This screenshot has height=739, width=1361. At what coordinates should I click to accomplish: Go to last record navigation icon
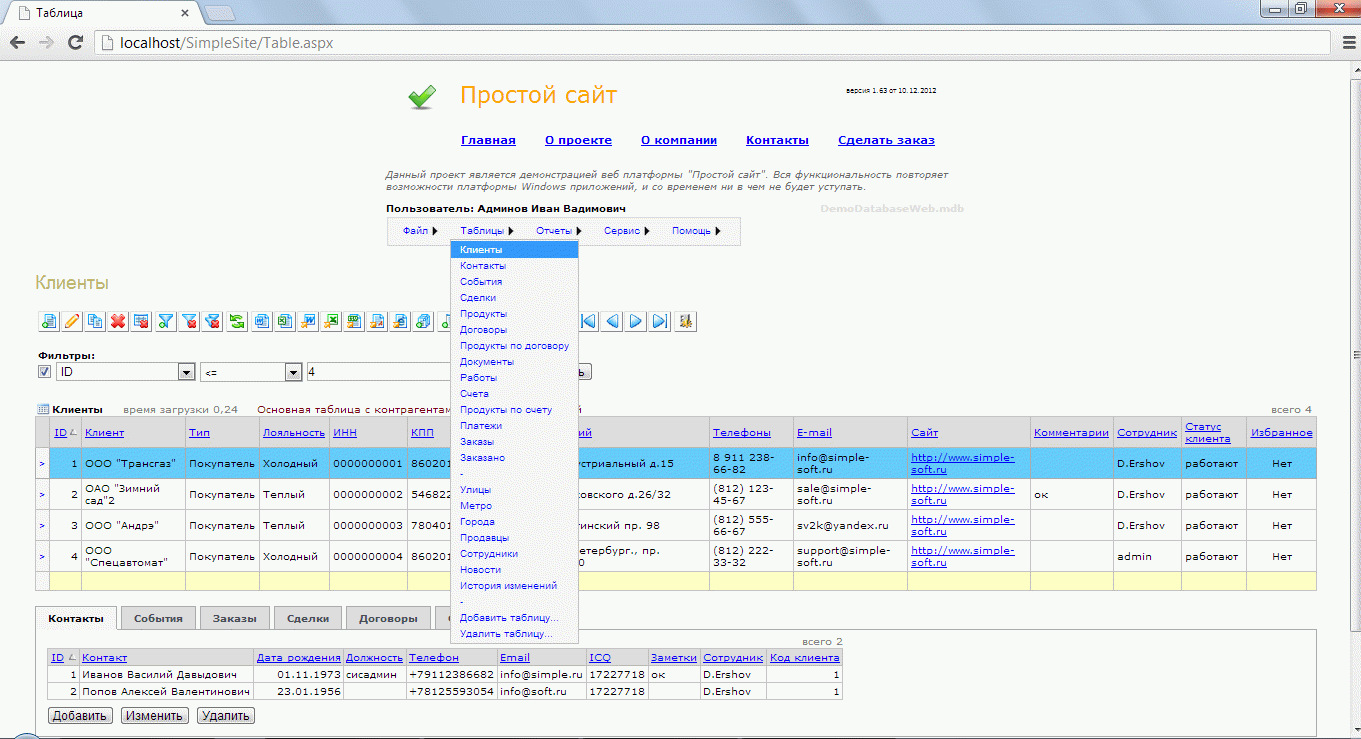660,321
